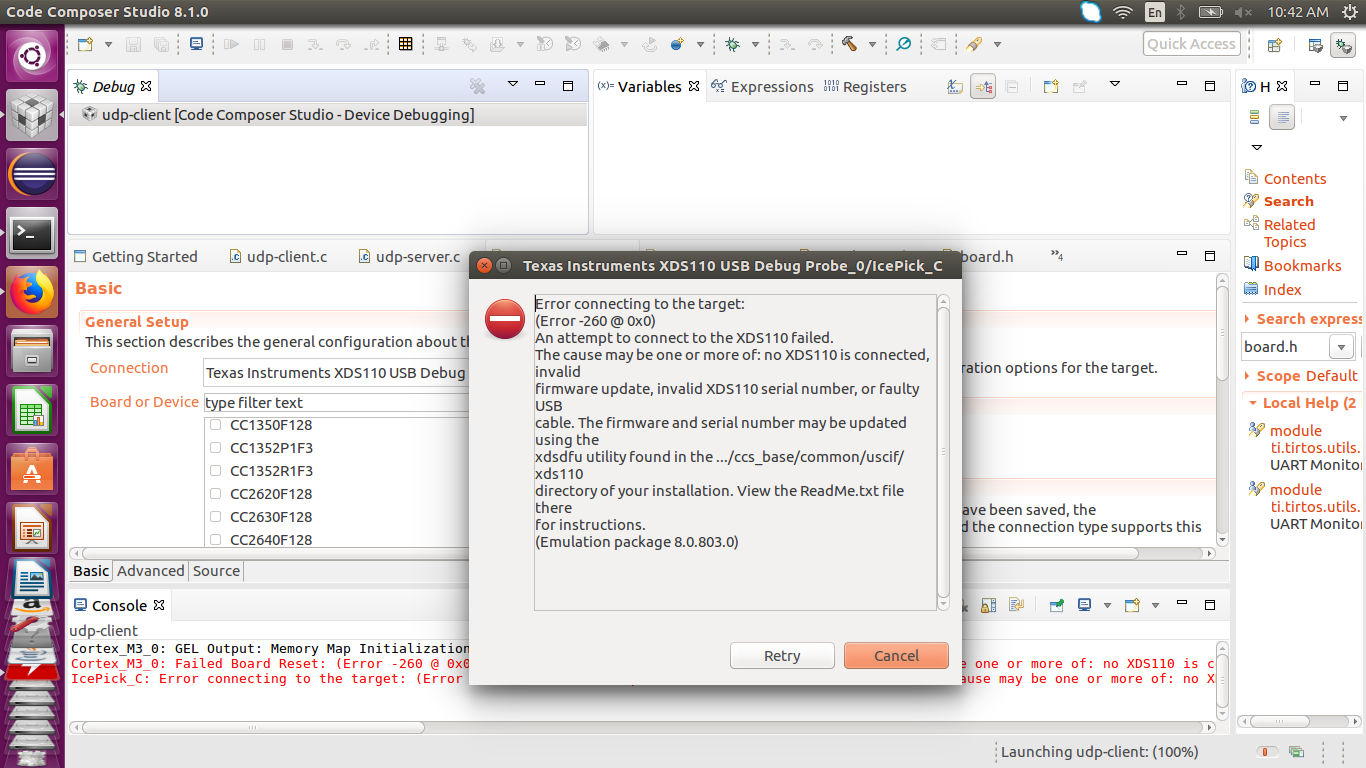This screenshot has height=768, width=1366.
Task: Switch to the Expressions tab
Action: [762, 87]
